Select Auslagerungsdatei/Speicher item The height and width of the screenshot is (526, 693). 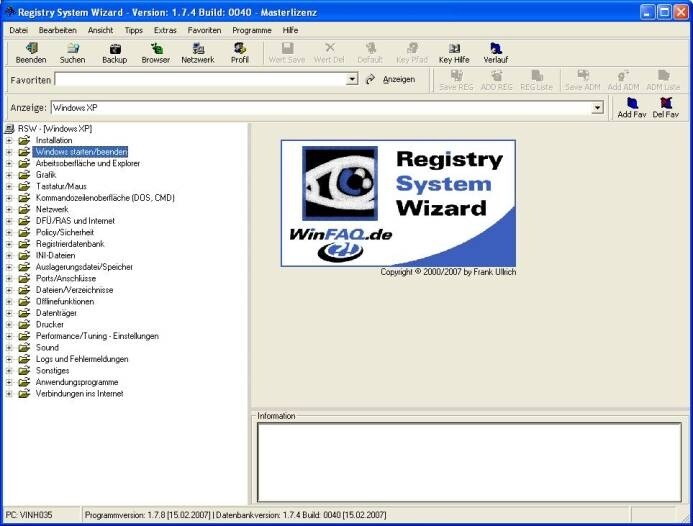point(84,267)
